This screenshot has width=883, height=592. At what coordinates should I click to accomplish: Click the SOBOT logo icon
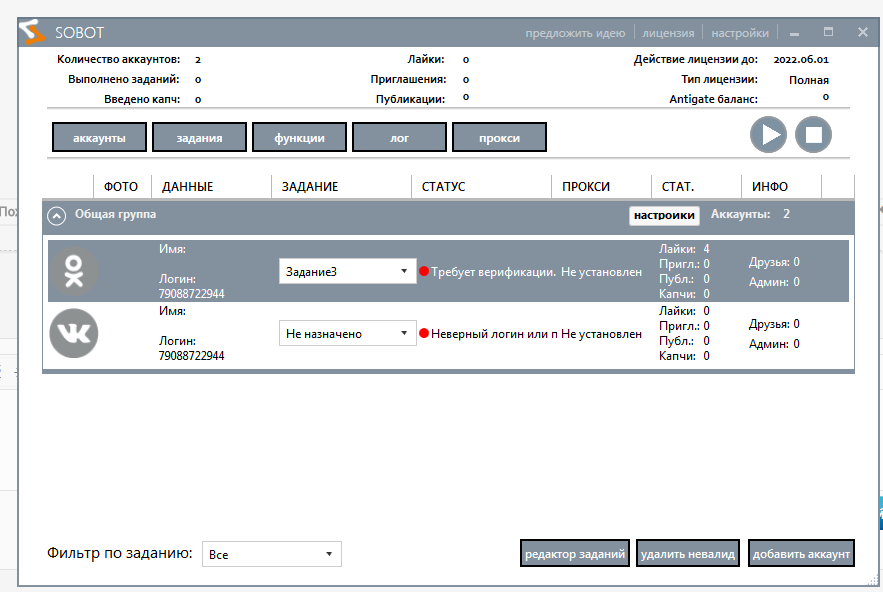click(32, 32)
